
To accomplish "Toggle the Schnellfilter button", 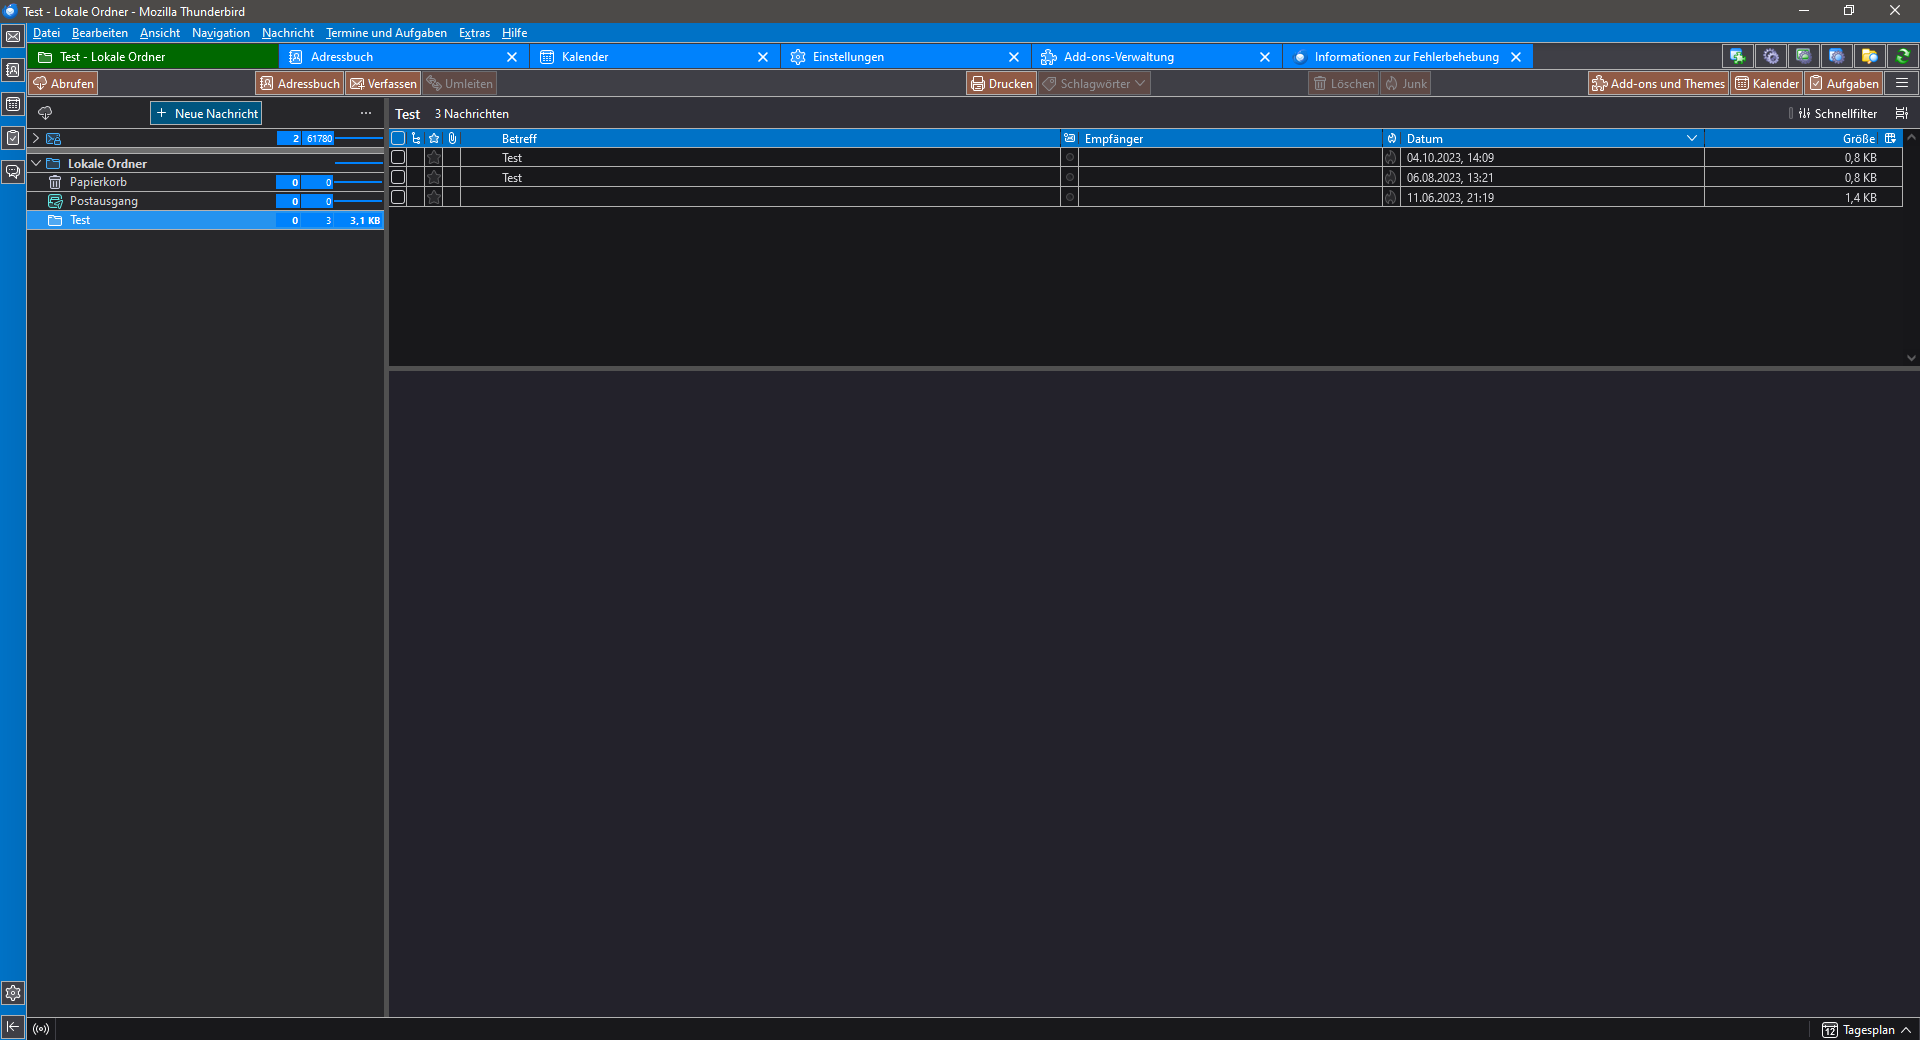I will [1838, 114].
